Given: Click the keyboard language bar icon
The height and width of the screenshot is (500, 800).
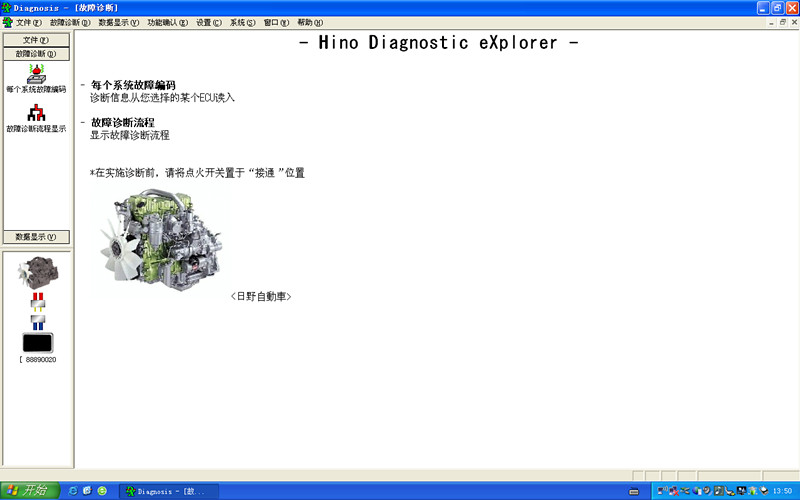Looking at the screenshot, I should (634, 491).
